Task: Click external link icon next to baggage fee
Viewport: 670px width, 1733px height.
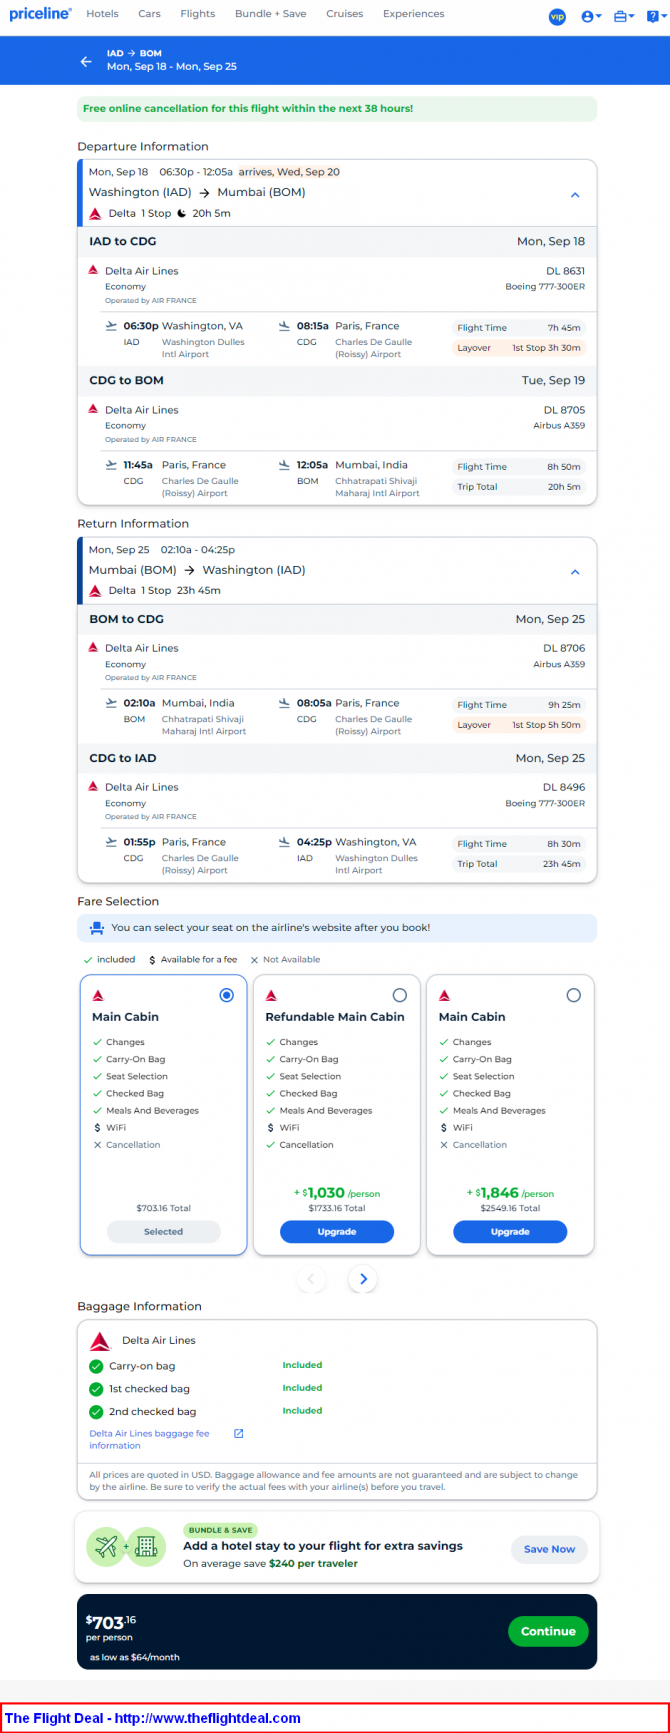Action: click(239, 1434)
